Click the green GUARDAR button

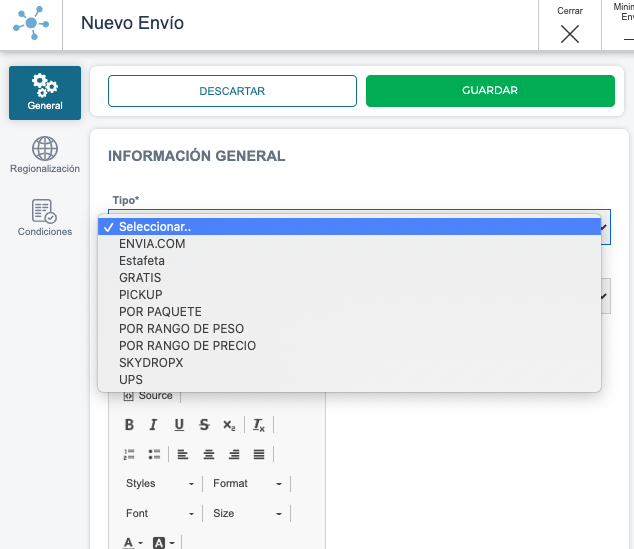(x=490, y=91)
